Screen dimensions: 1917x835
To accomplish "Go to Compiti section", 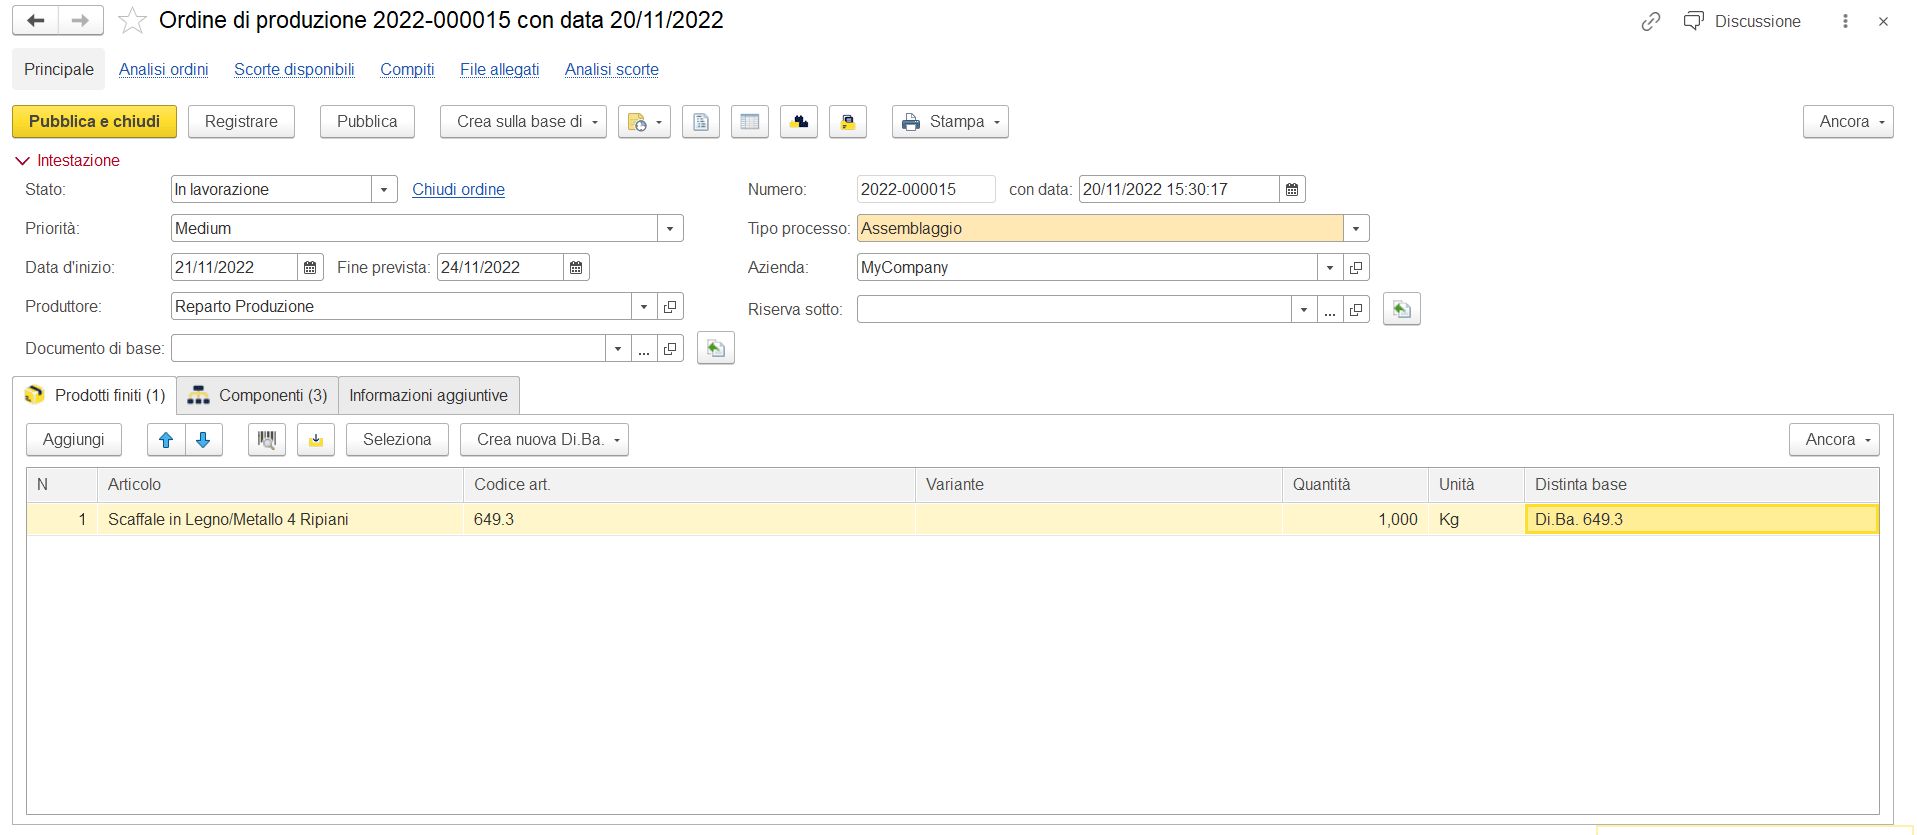I will (x=407, y=69).
